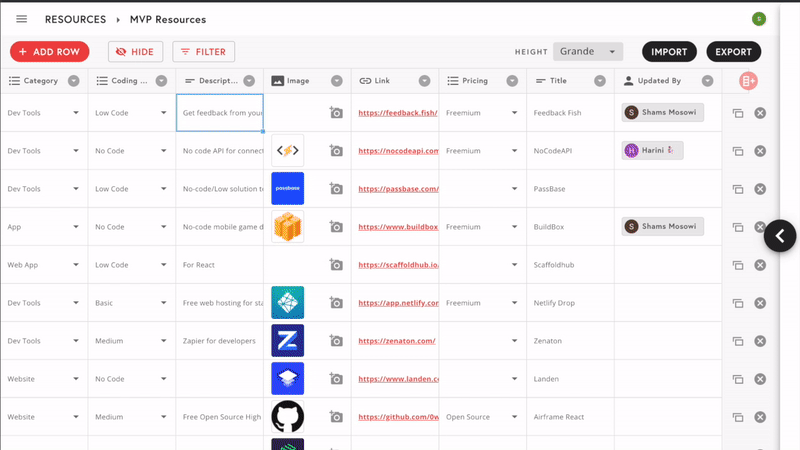Open the nocodeapi.com link
800x450 pixels.
[x=398, y=151]
